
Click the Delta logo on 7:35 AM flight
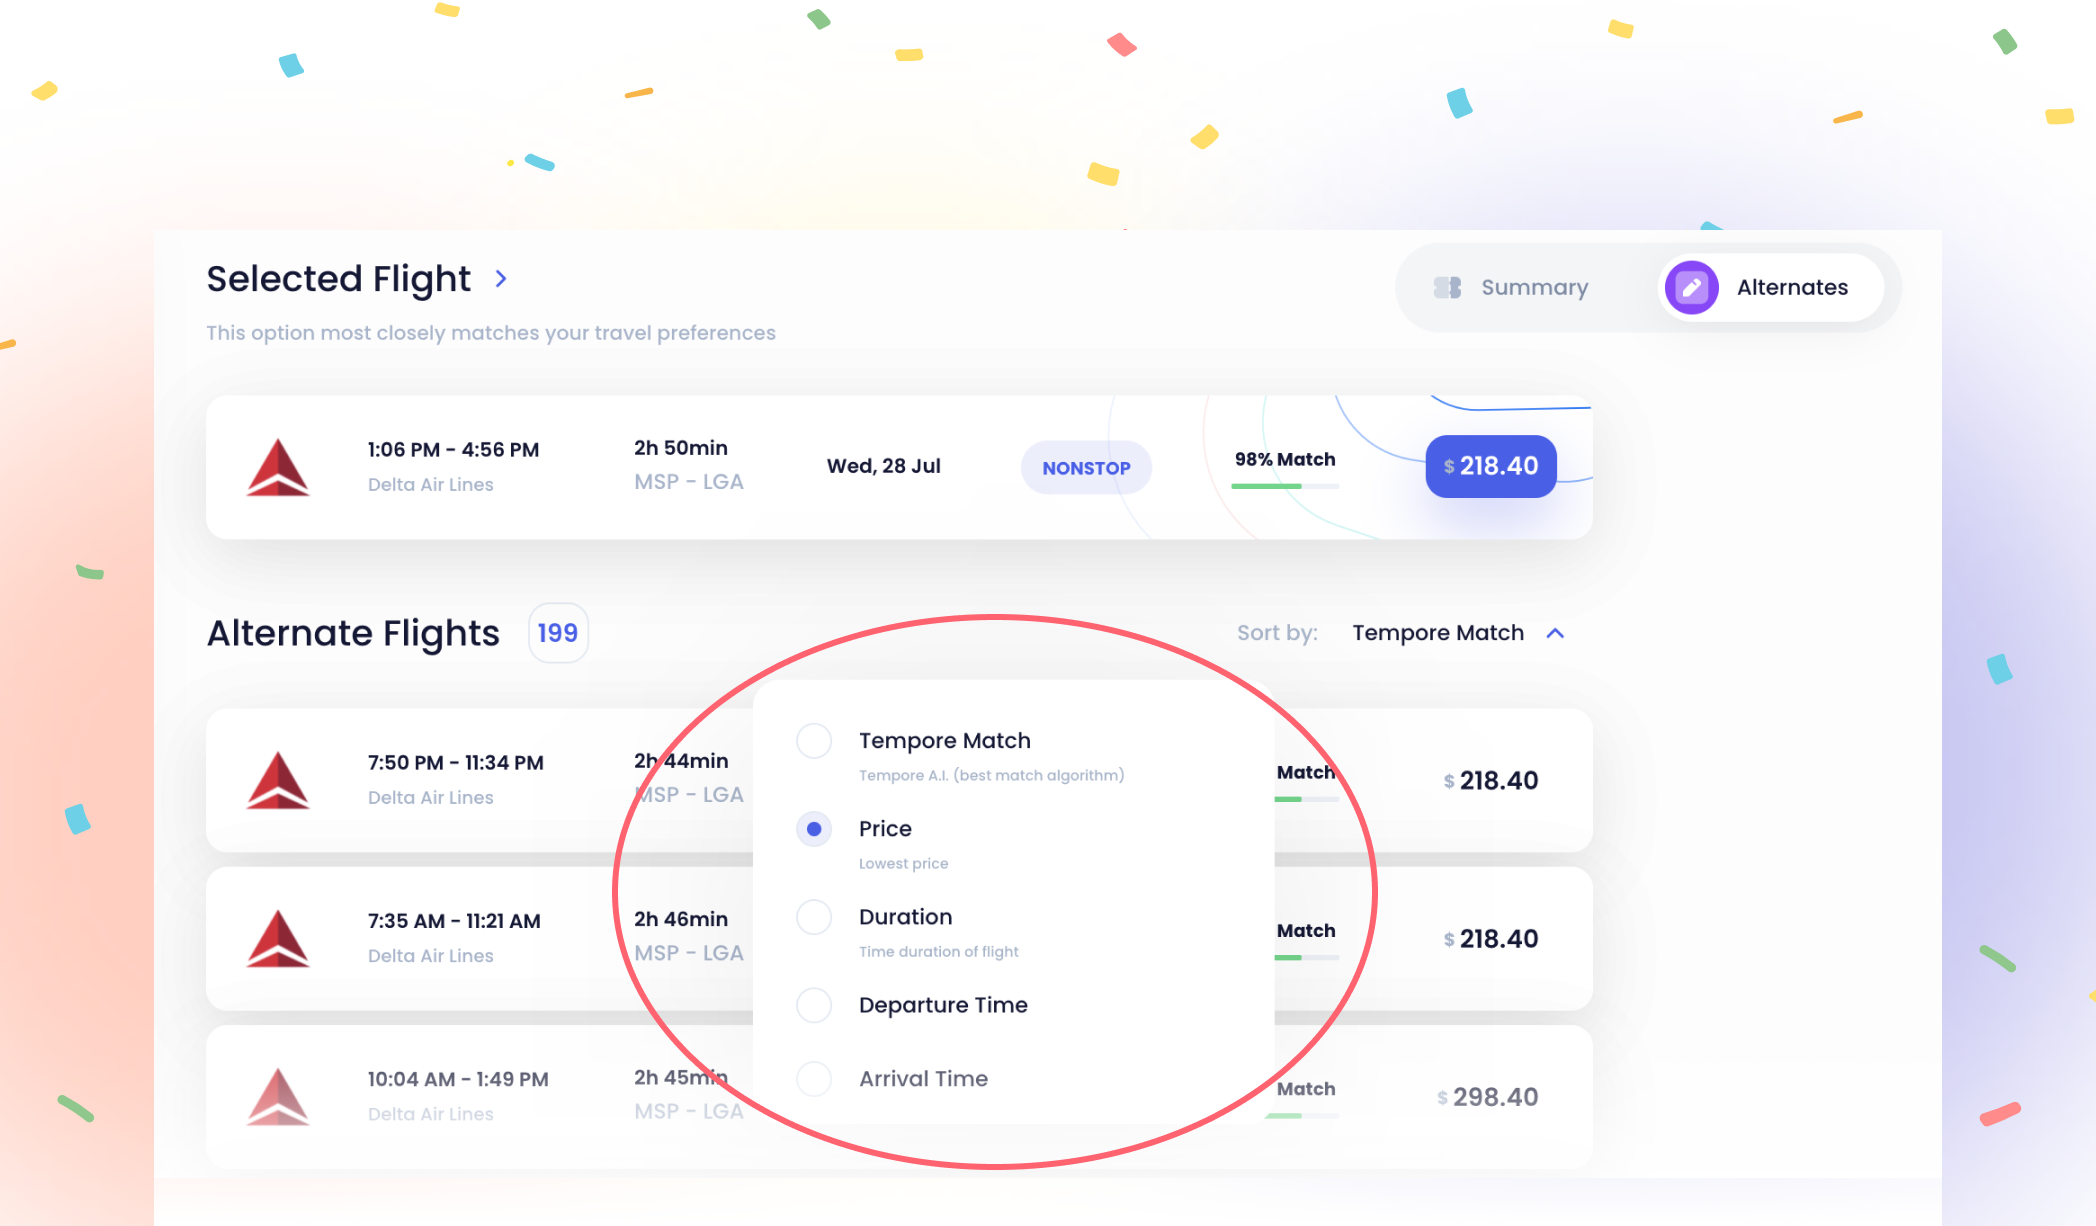[278, 938]
